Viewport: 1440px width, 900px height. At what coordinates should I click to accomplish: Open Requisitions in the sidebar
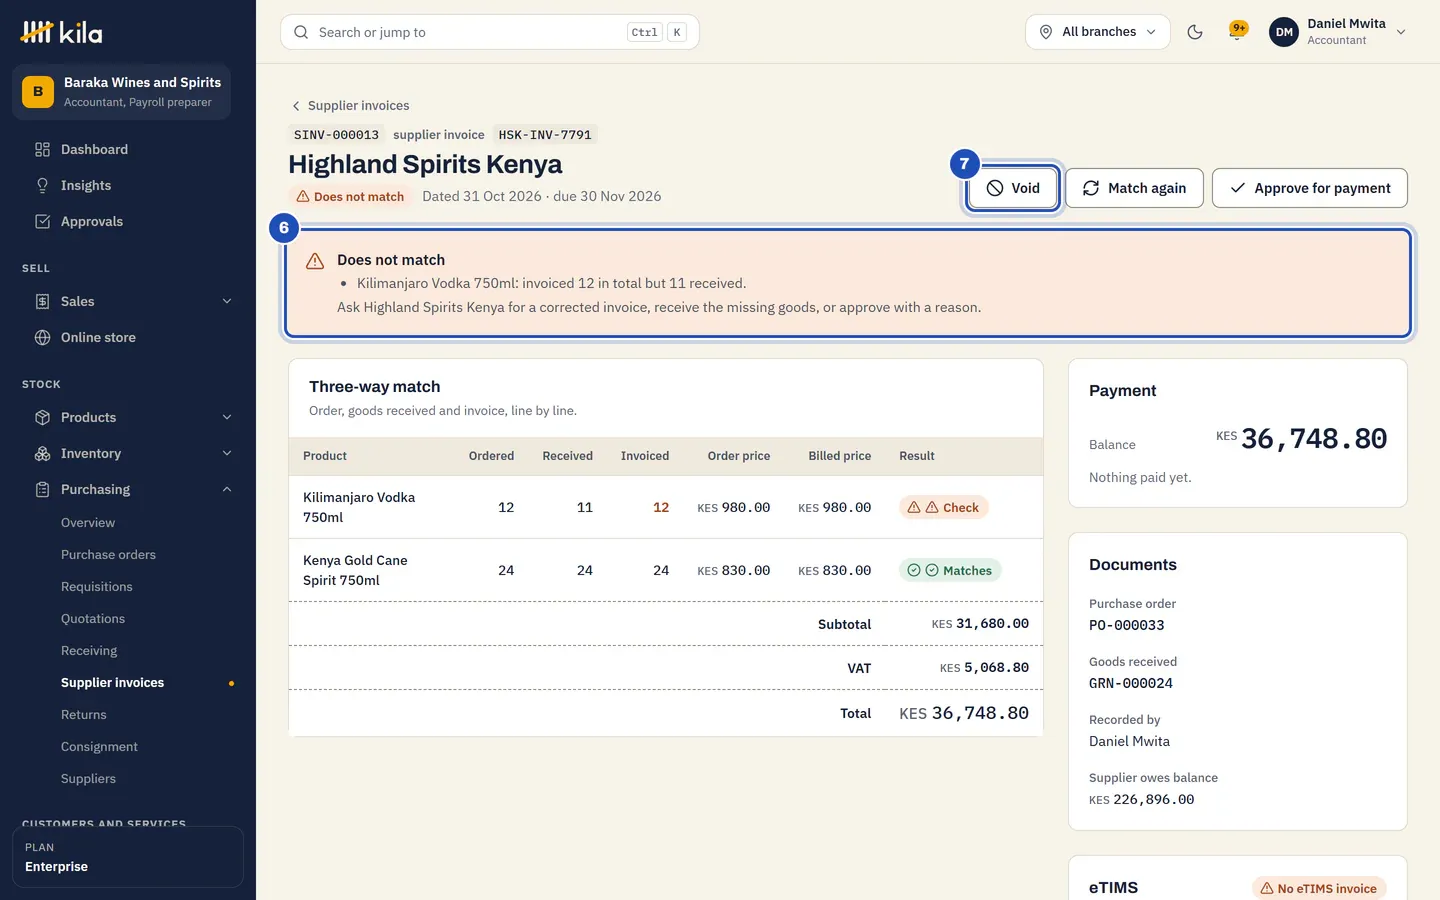[97, 587]
